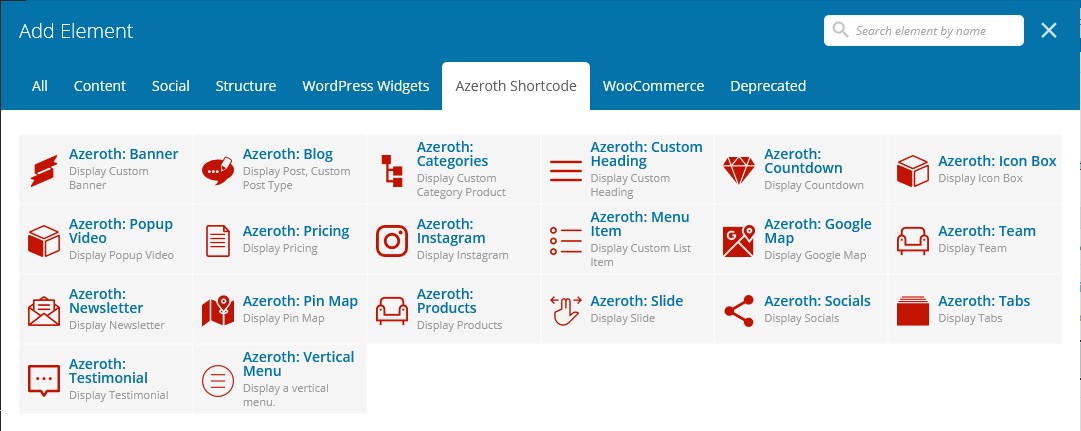Switch to the WooCommerce tab
1081x431 pixels.
point(654,86)
